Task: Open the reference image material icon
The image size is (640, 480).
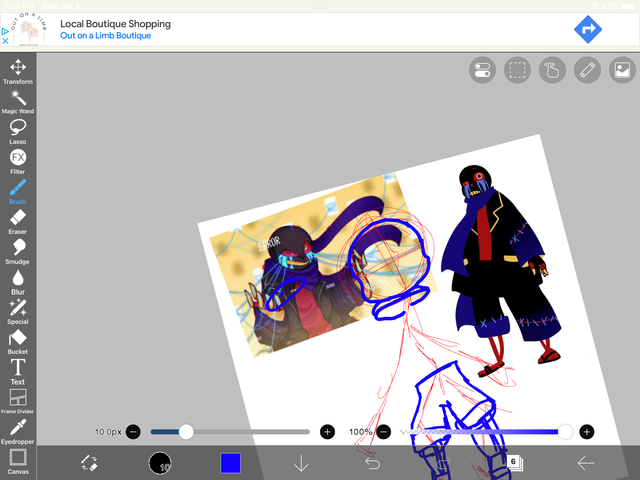Action: point(622,70)
